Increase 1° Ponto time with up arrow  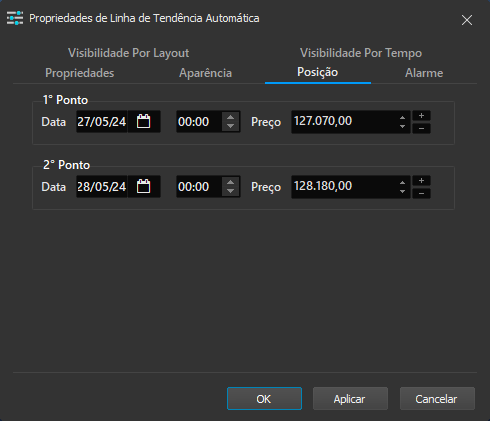[x=230, y=117]
